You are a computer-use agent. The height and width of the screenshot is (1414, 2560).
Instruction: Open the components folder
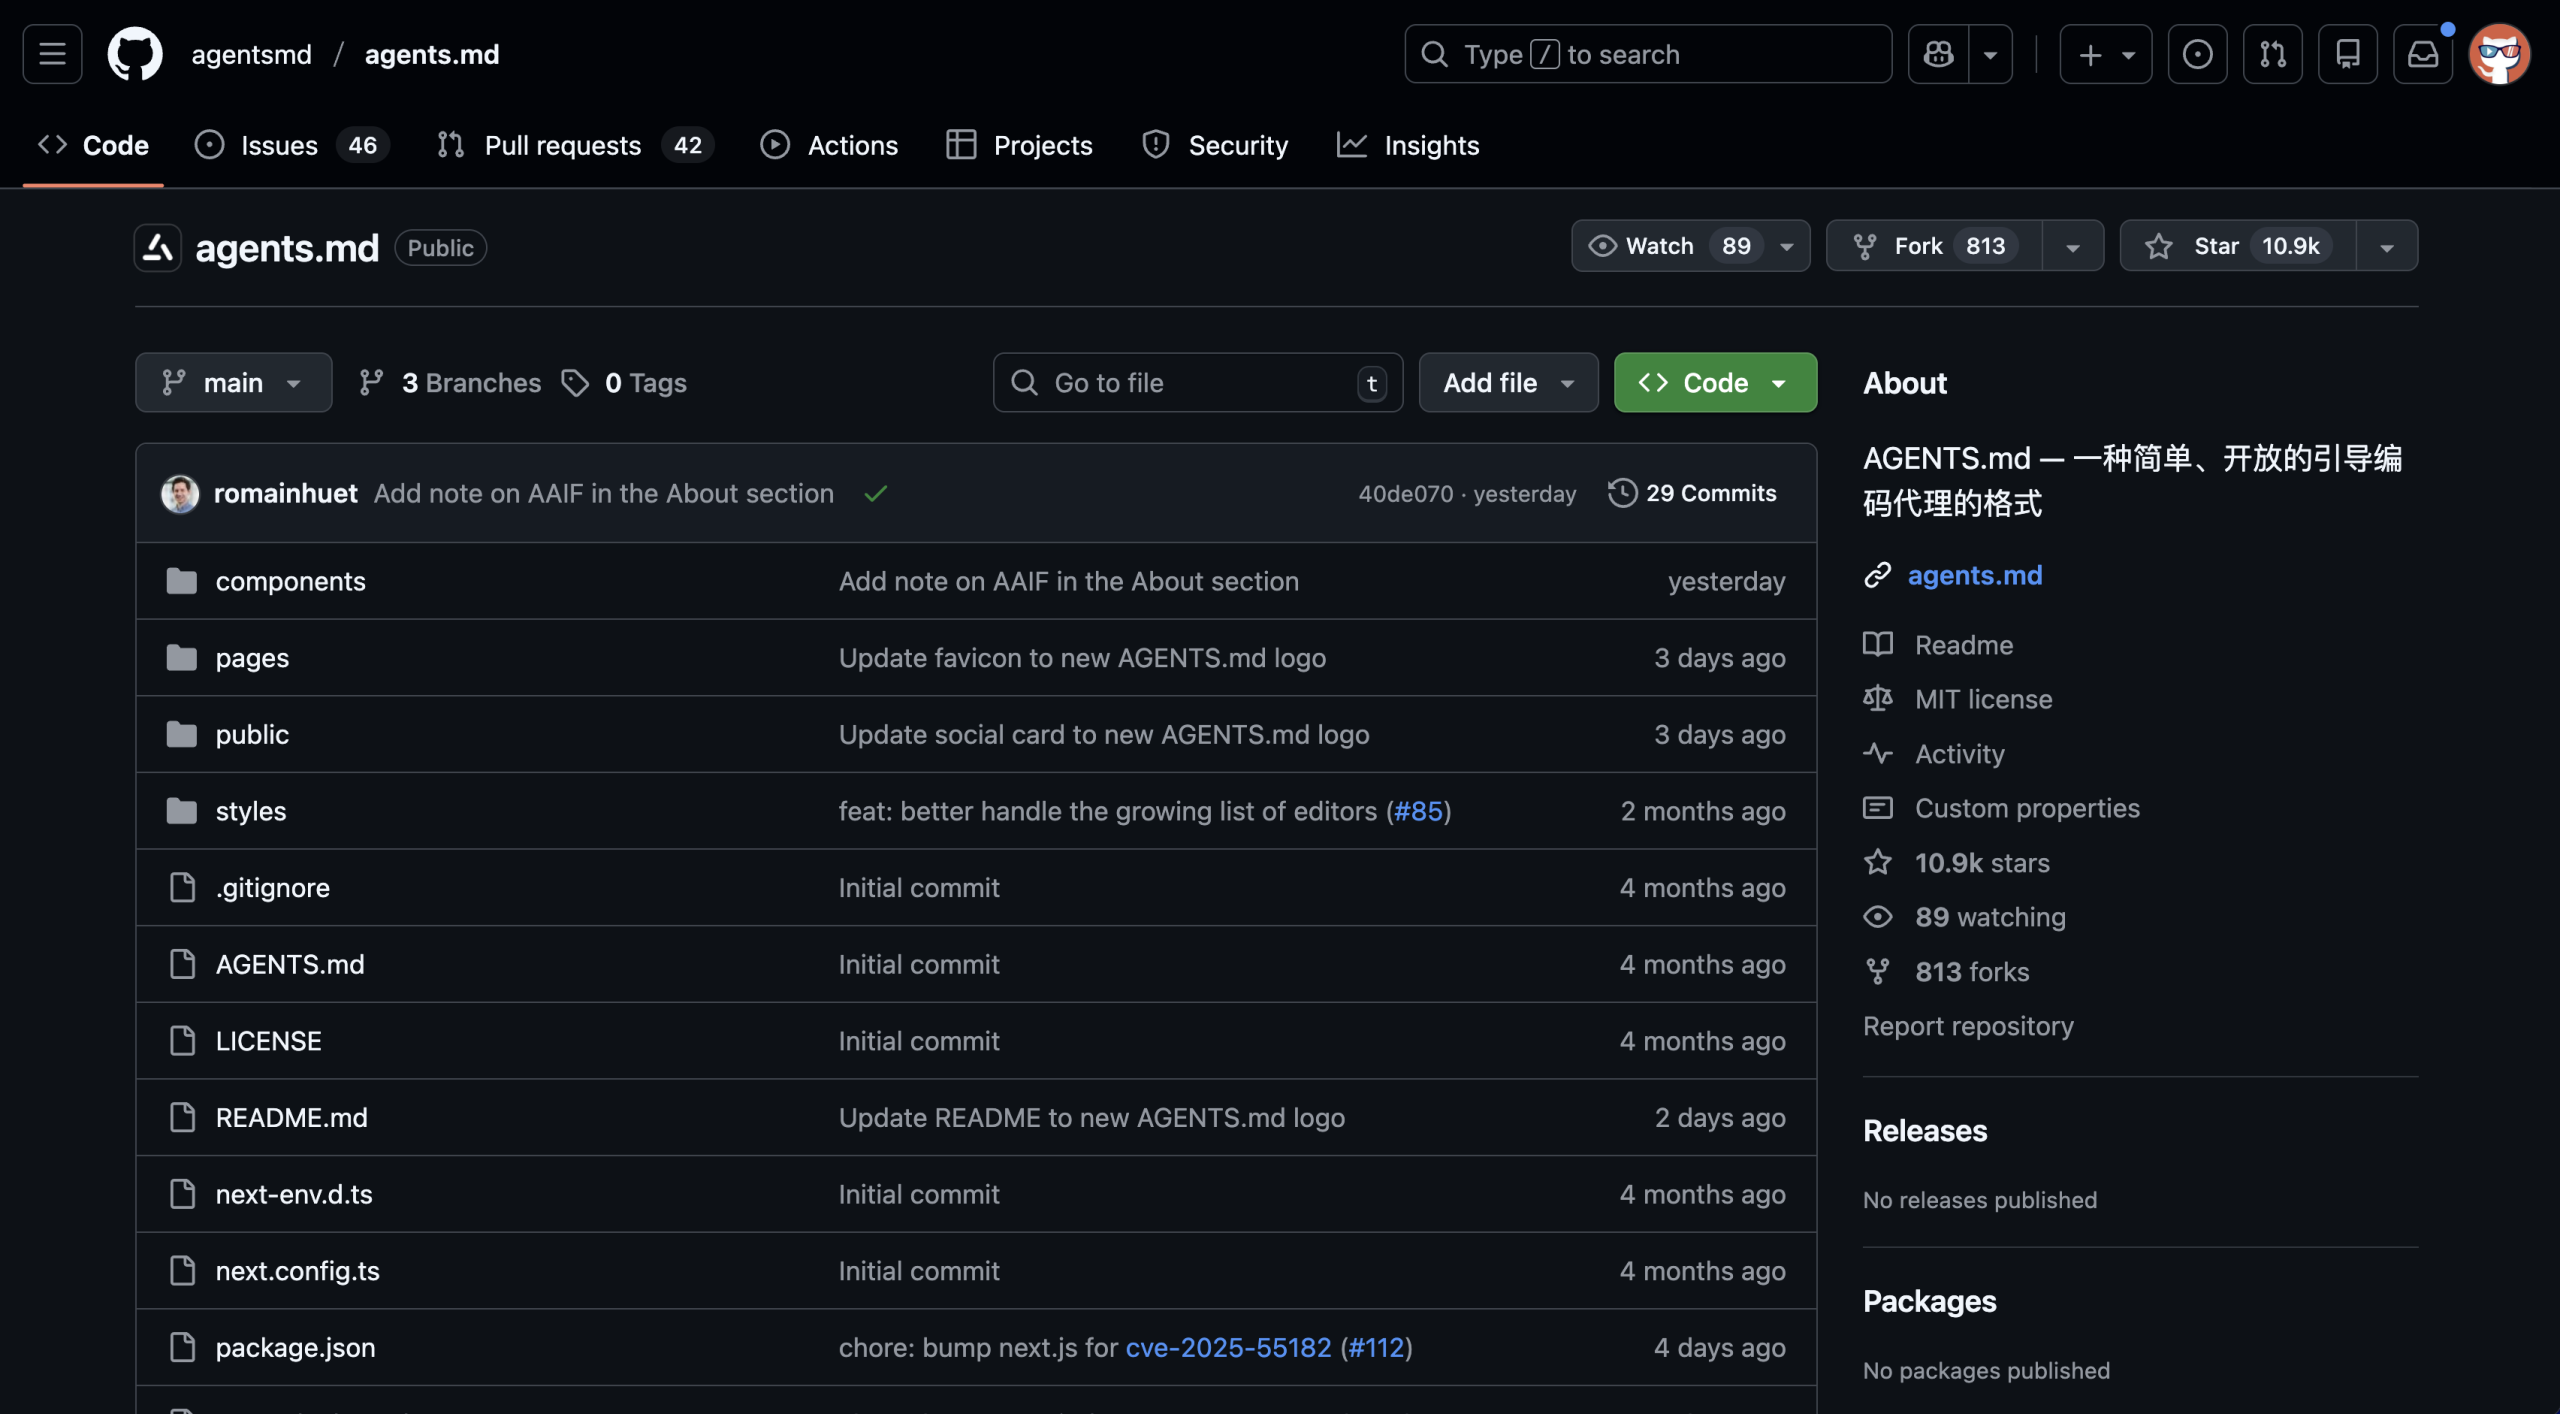[290, 581]
